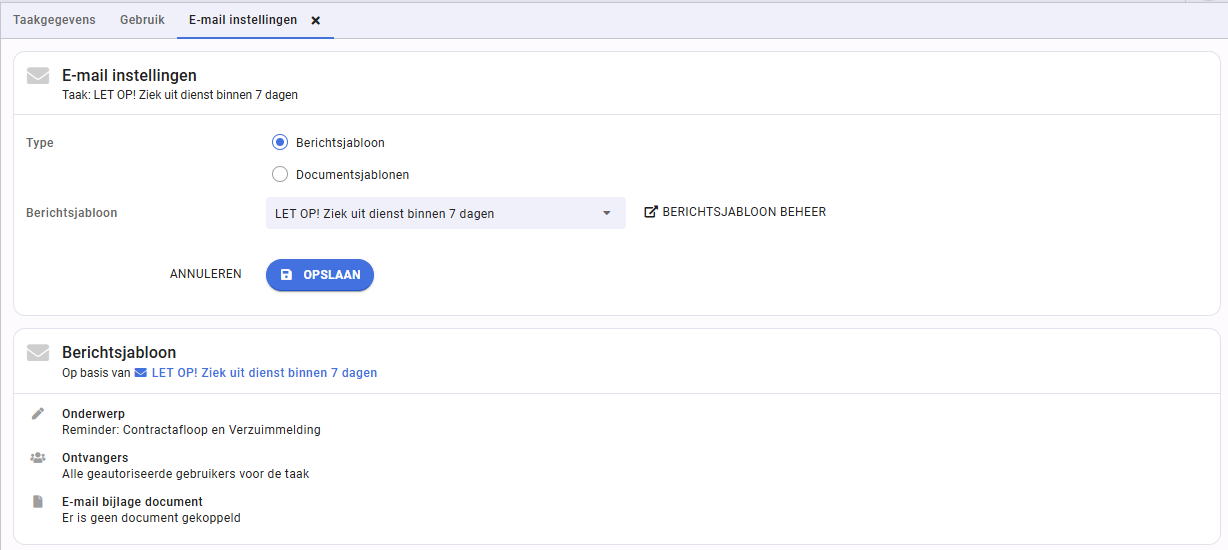
Task: Open the Gebruik tab
Action: pos(142,20)
